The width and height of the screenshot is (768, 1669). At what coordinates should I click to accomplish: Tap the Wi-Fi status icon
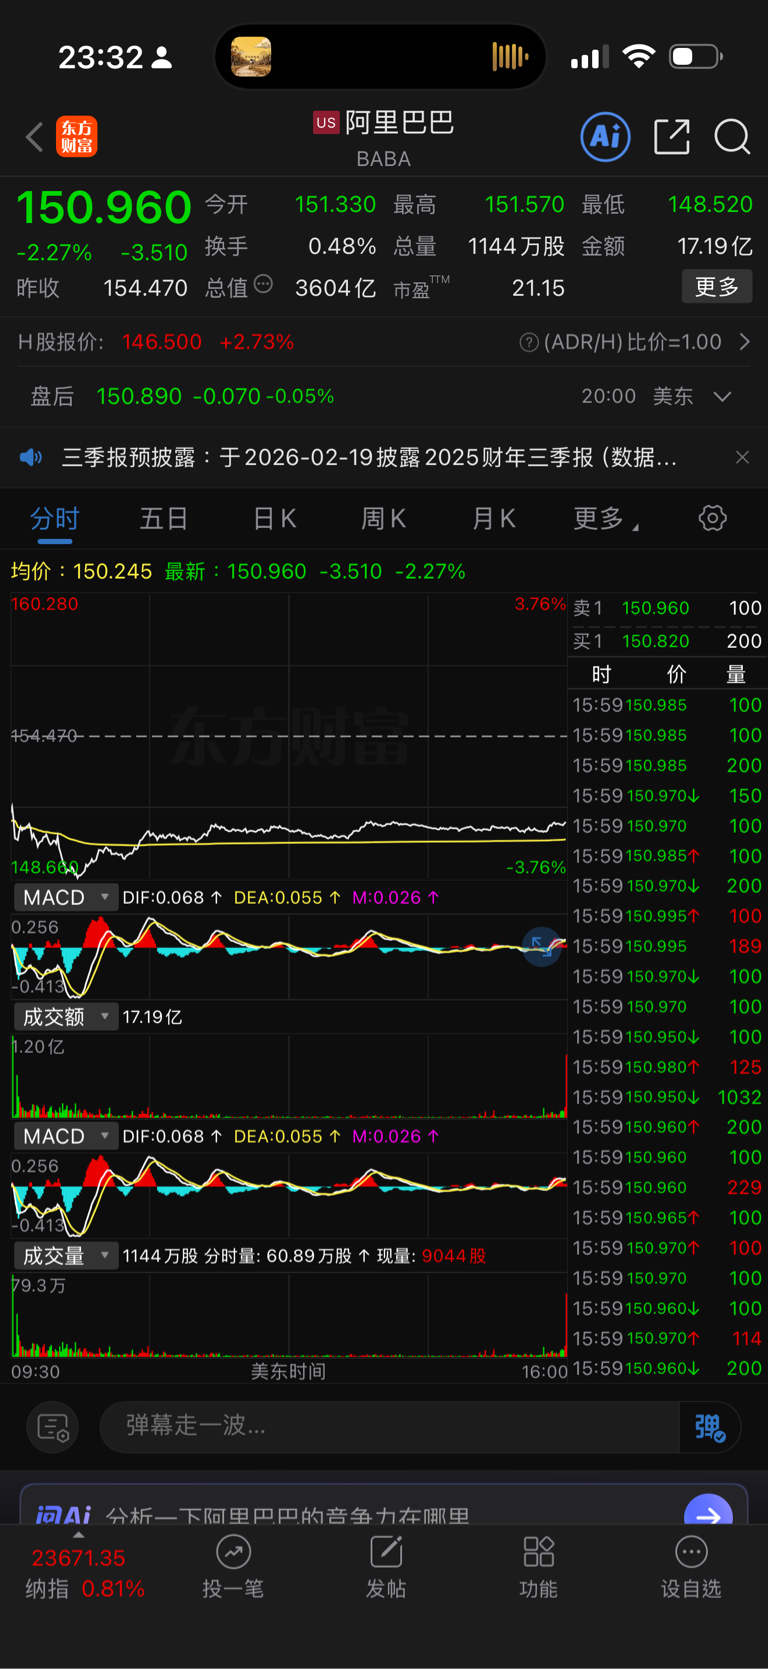[x=638, y=57]
